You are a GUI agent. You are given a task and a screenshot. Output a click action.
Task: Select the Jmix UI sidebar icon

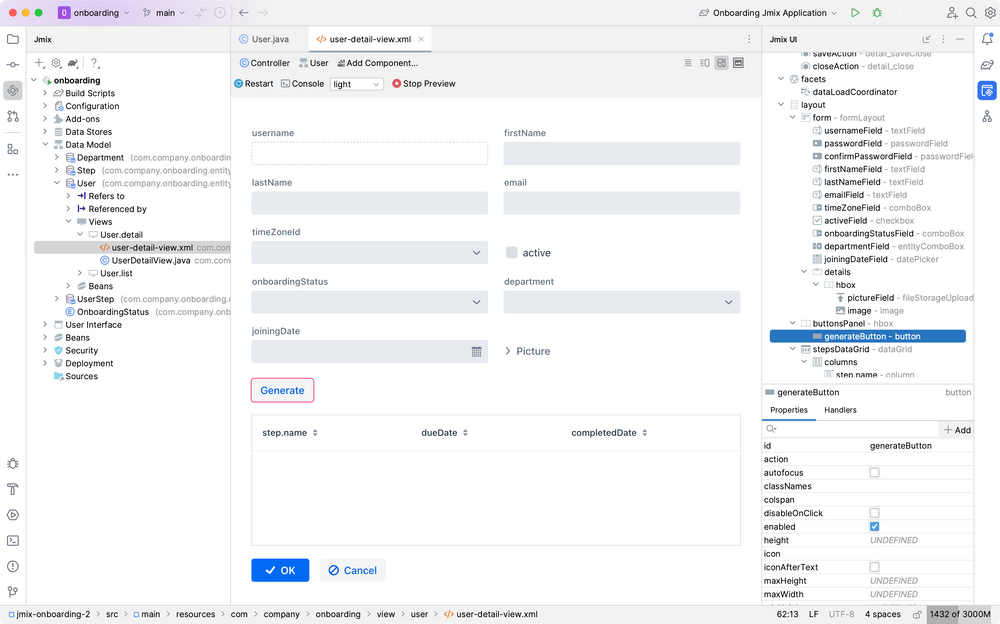987,89
